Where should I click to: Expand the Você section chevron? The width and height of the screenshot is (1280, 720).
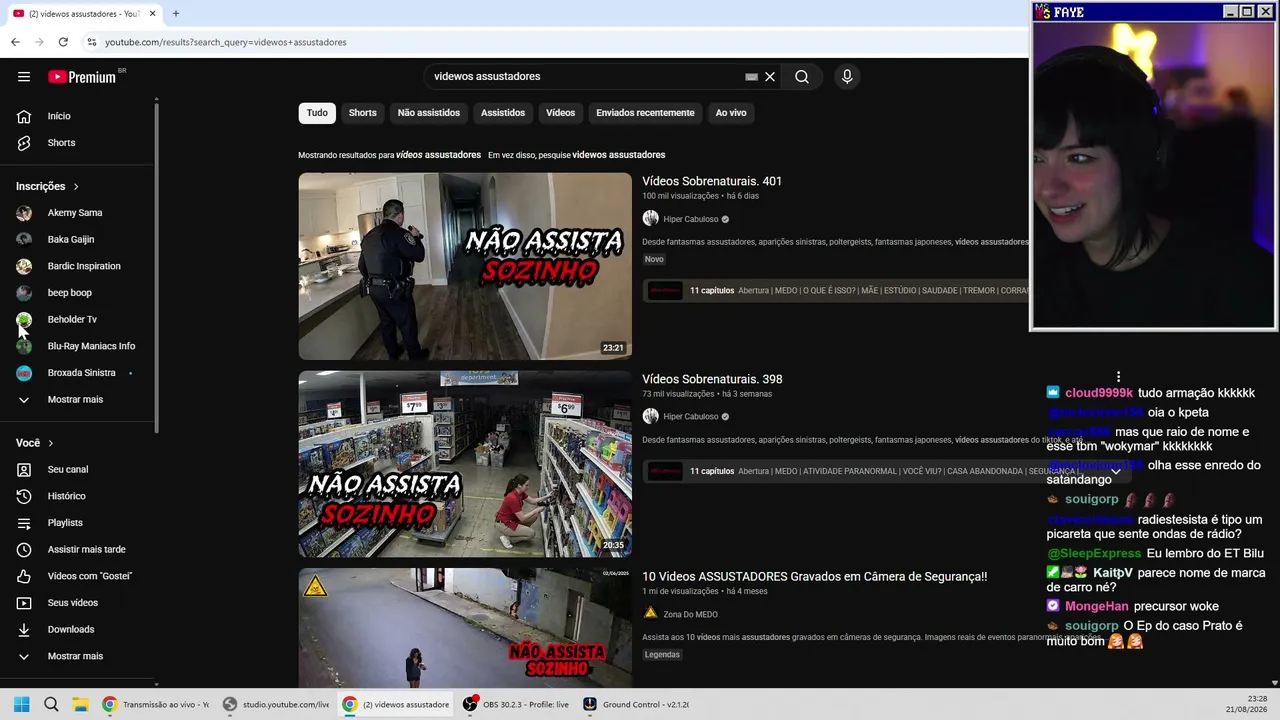(50, 443)
